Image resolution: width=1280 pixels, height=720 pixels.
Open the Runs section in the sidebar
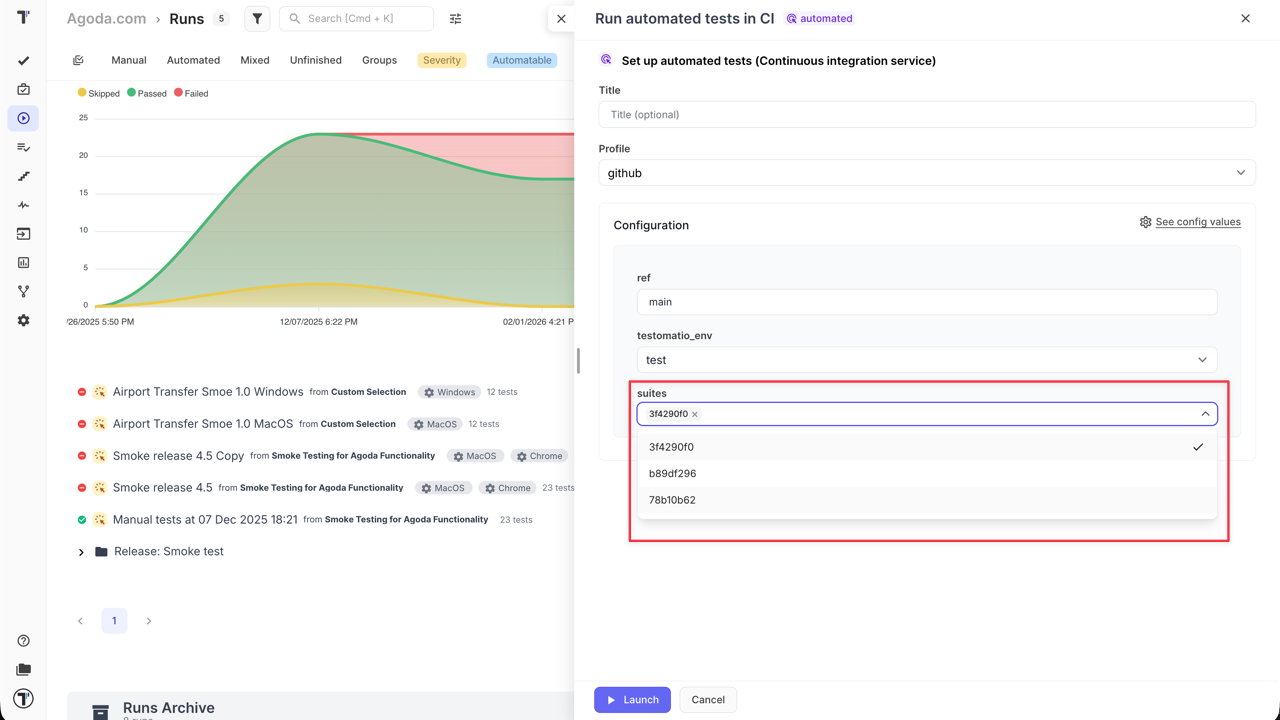point(23,118)
